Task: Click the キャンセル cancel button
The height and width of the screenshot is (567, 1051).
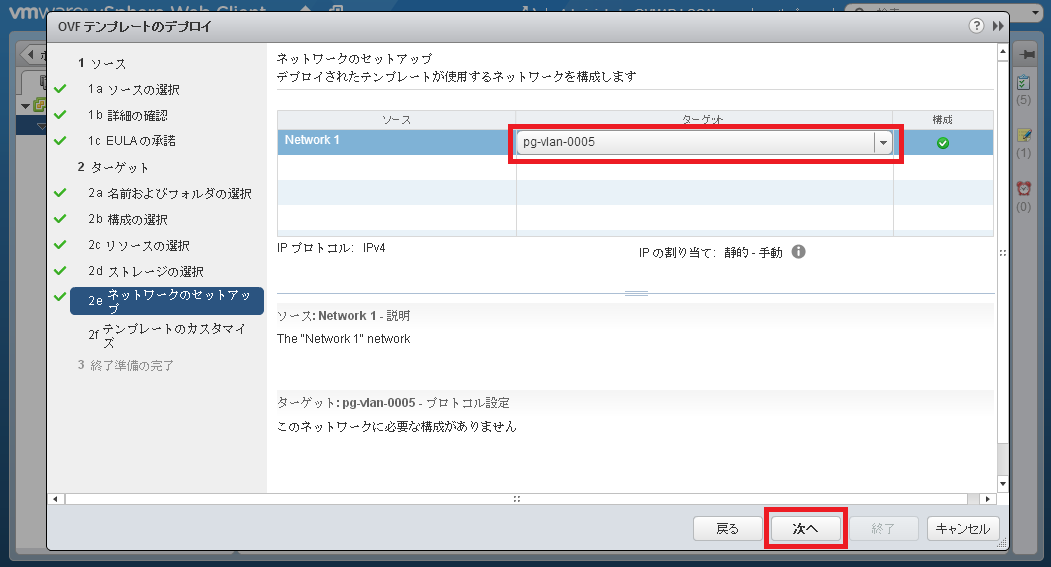Action: coord(963,529)
